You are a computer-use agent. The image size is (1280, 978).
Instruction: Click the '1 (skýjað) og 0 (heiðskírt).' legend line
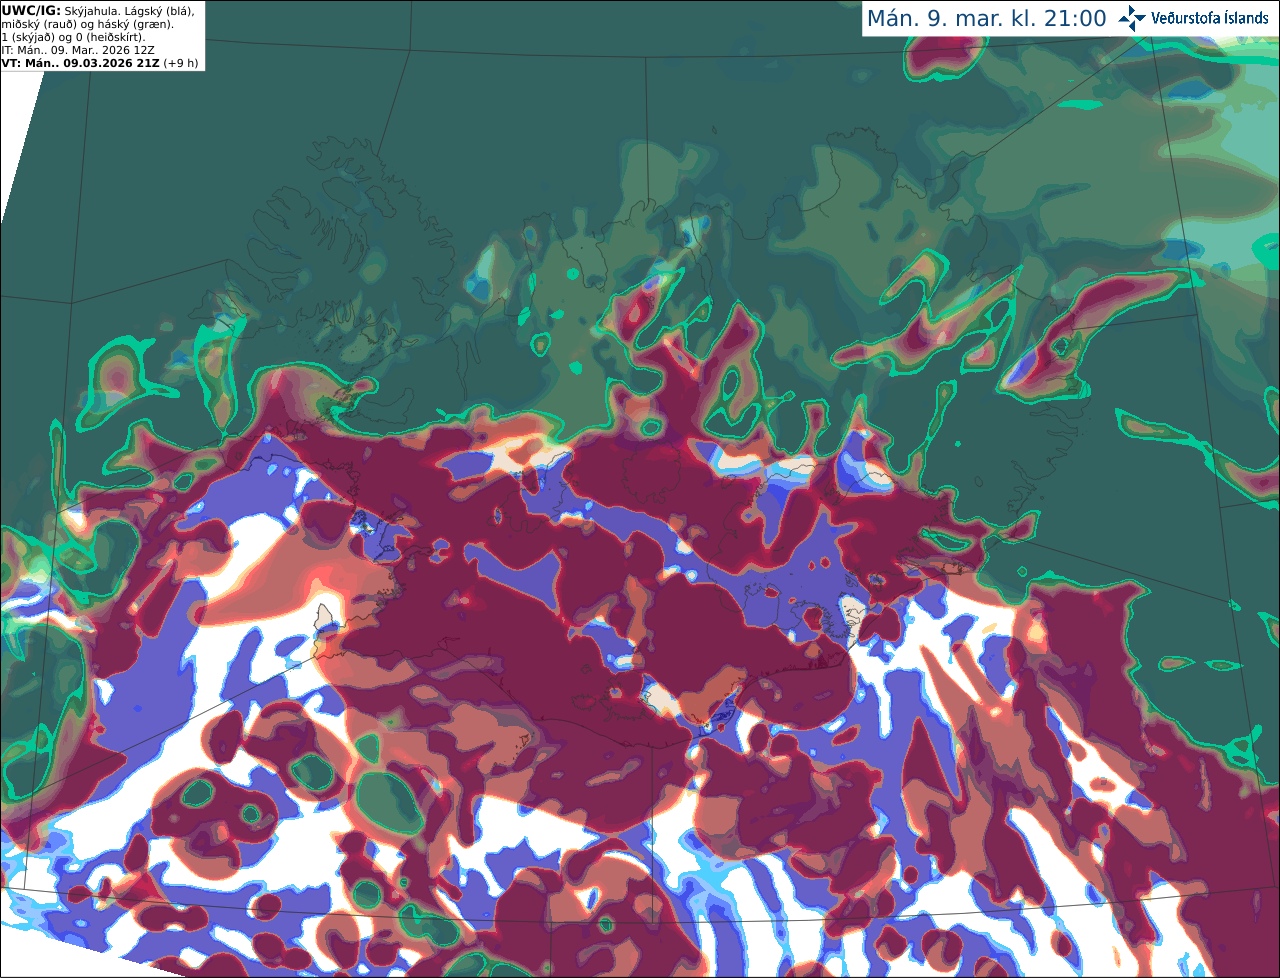[x=73, y=37]
